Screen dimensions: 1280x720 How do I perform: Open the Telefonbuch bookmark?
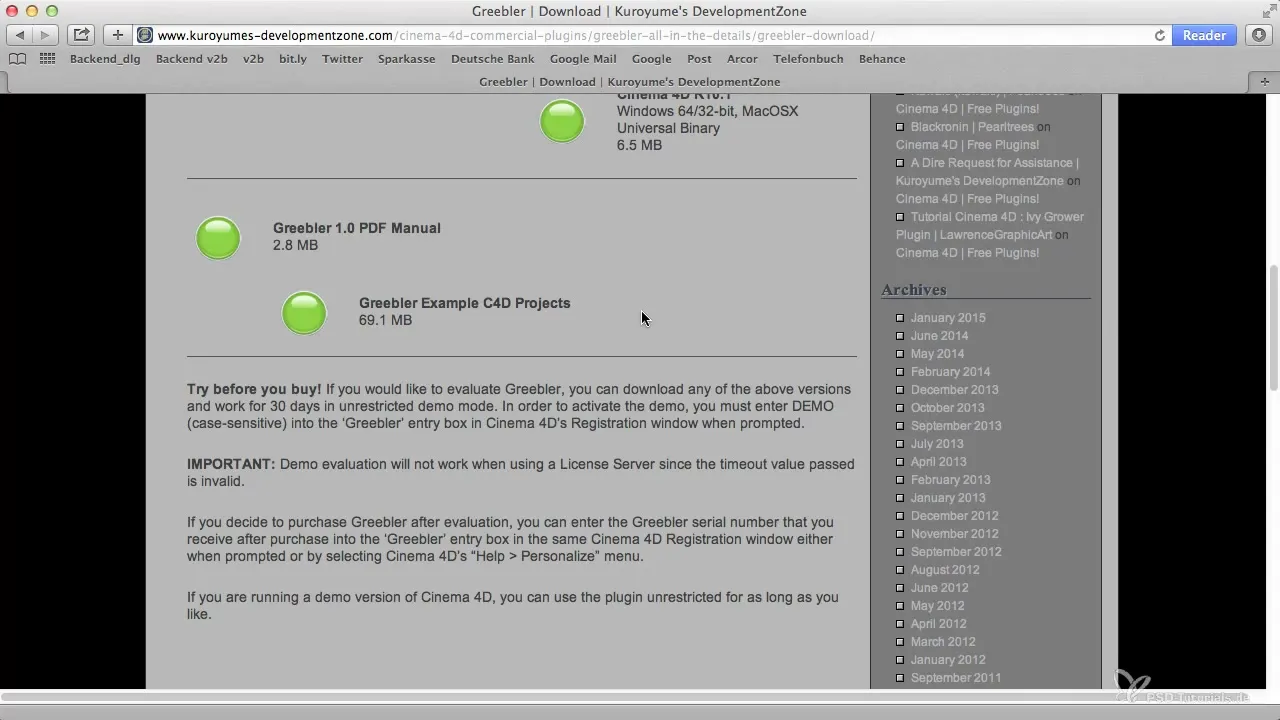(808, 59)
